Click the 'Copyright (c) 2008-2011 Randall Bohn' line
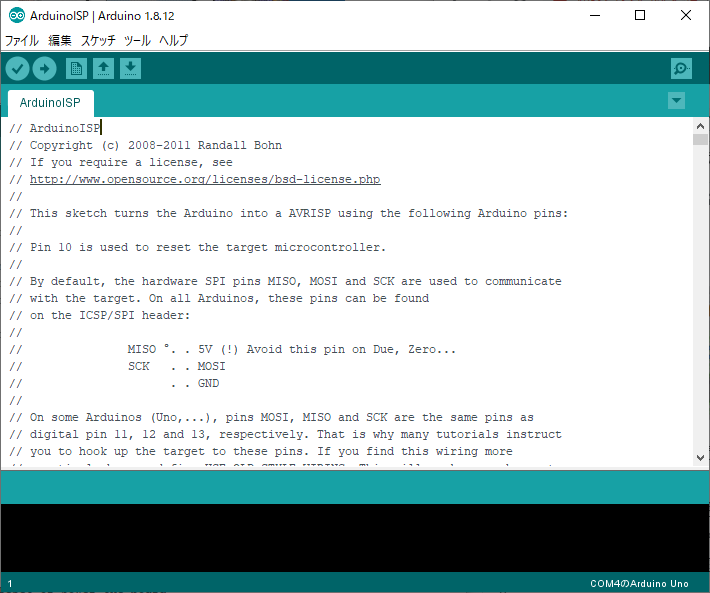This screenshot has height=593, width=710. [x=145, y=145]
